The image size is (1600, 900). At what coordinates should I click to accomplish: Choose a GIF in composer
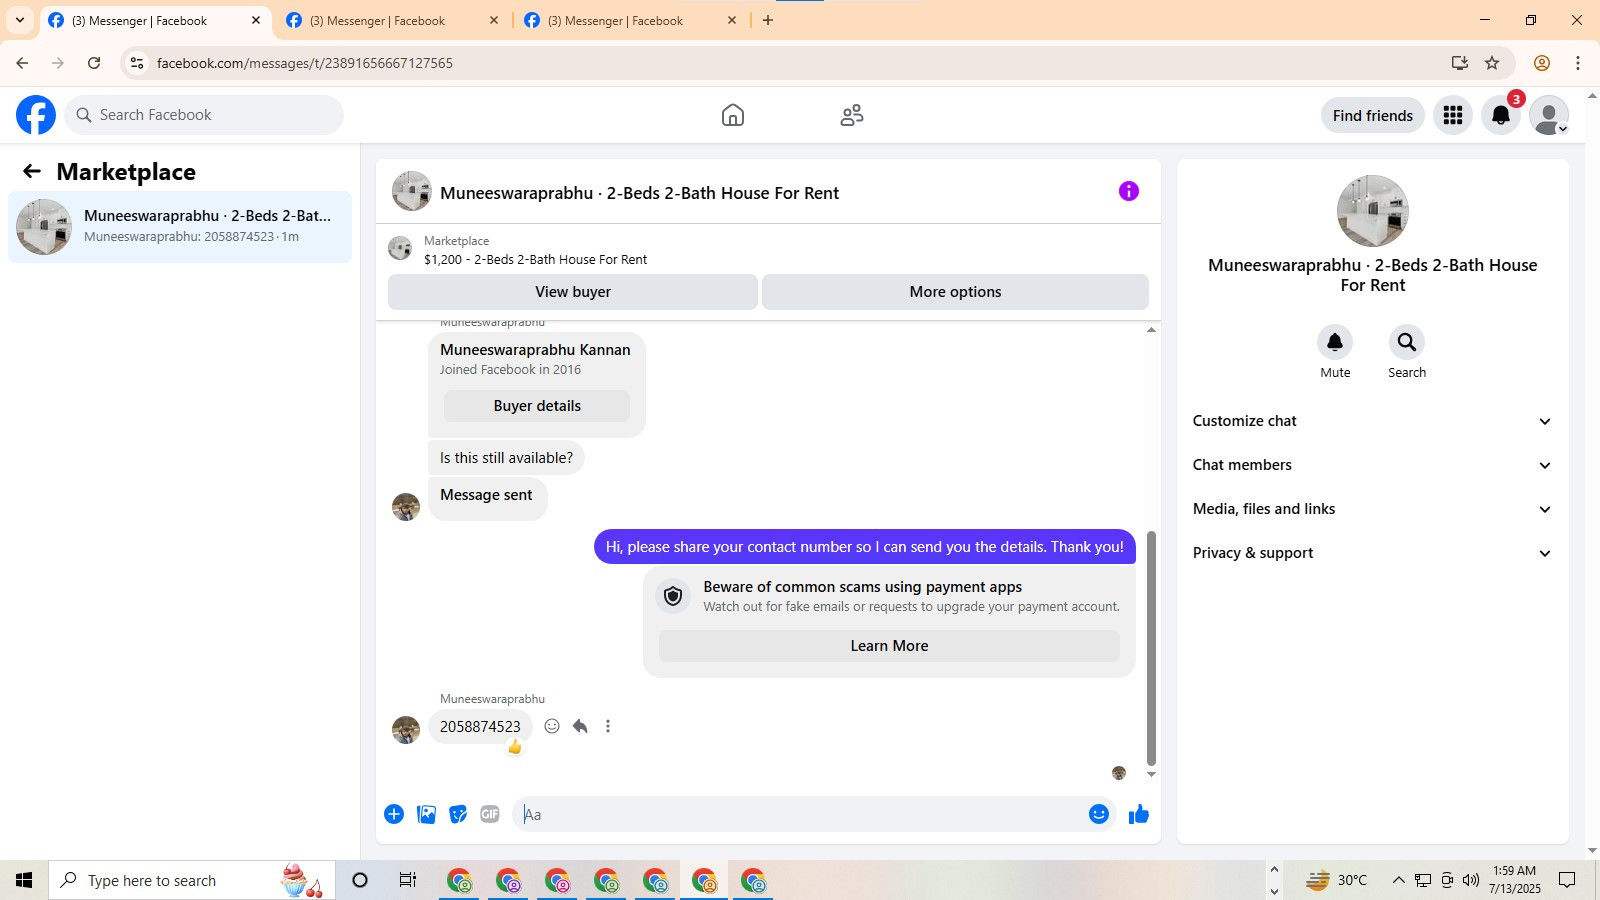coord(490,814)
